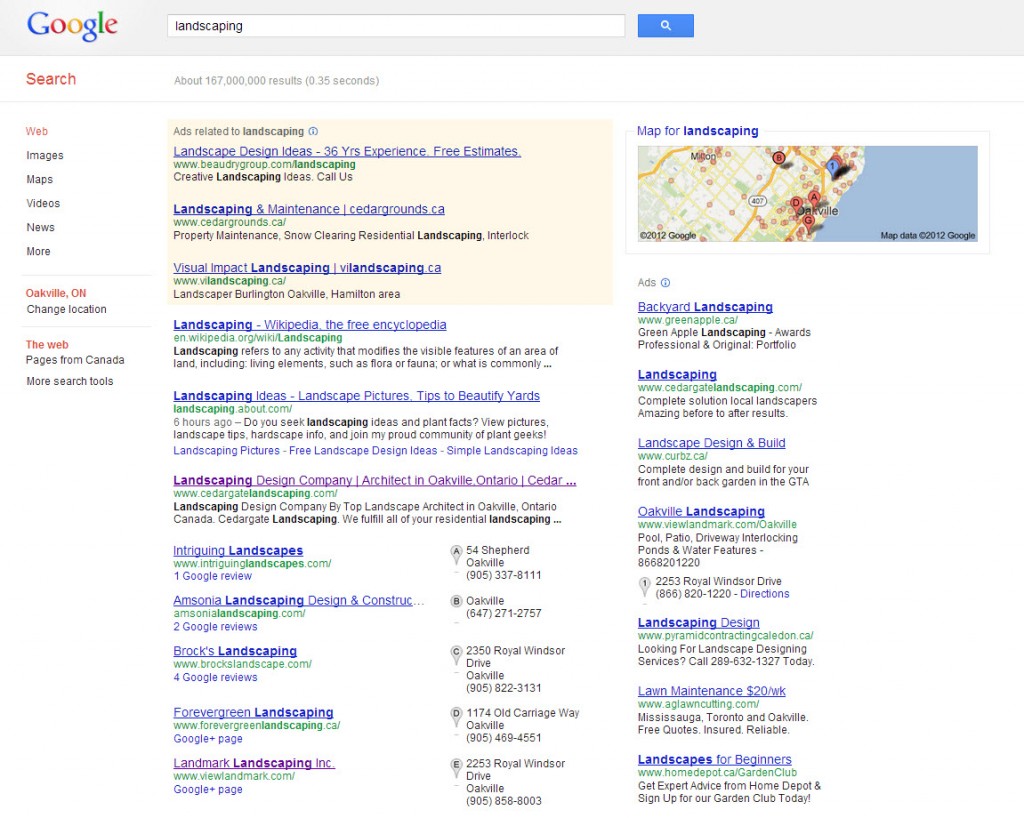Viewport: 1024px width, 818px height.
Task: Open Google+ page under Forevergreen Landscaping
Action: pos(208,739)
